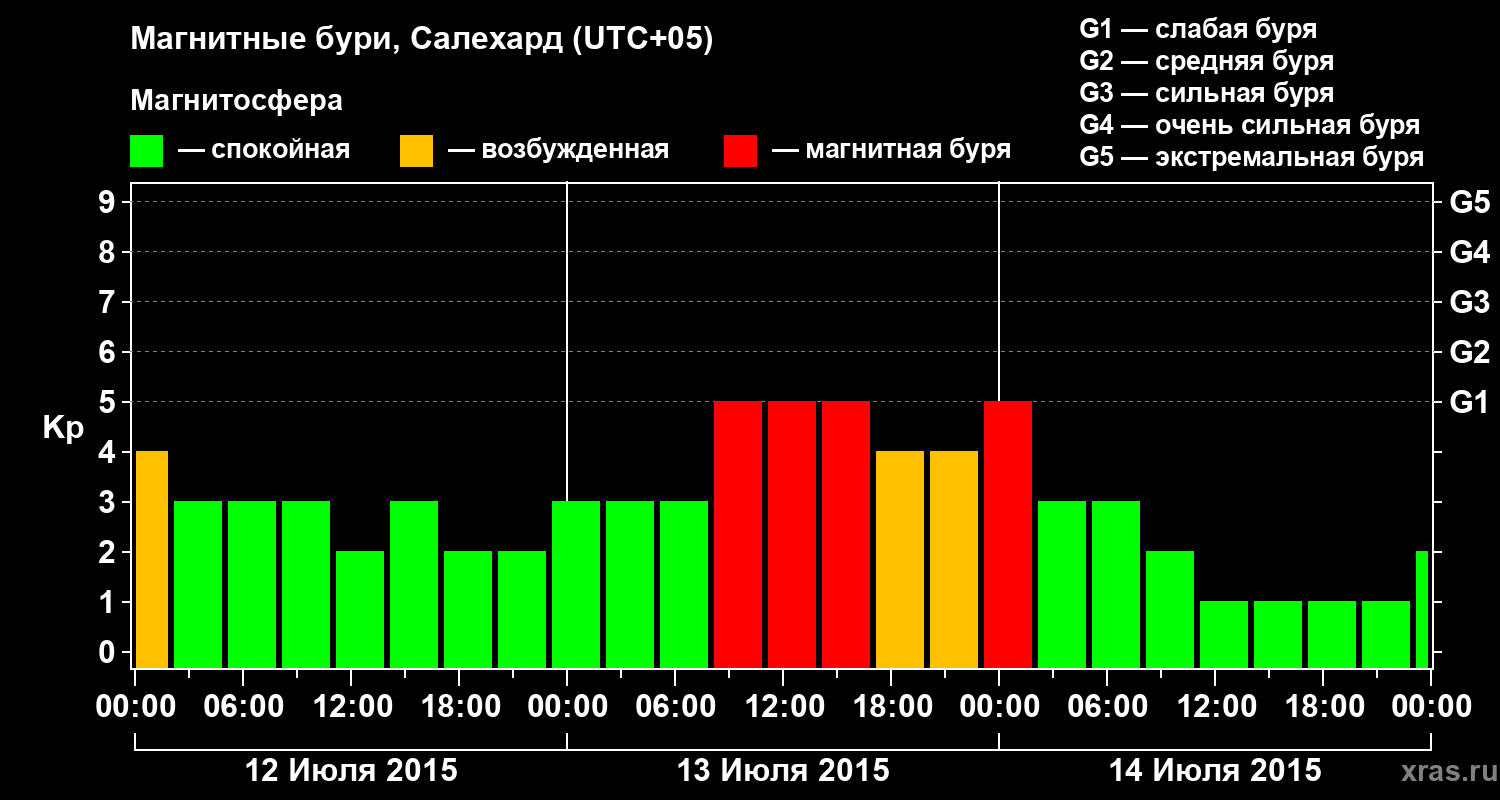Screen dimensions: 1500x800
Task: Click the Магнитосфера heading
Action: pos(237,101)
